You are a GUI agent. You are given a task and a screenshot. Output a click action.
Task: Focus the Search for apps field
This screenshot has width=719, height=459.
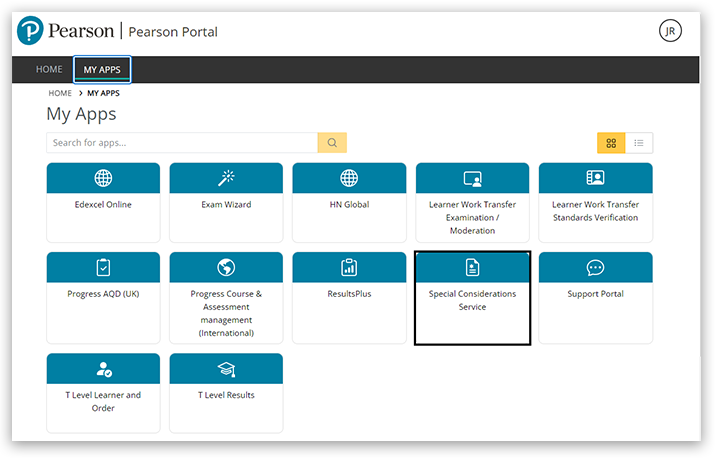(182, 143)
